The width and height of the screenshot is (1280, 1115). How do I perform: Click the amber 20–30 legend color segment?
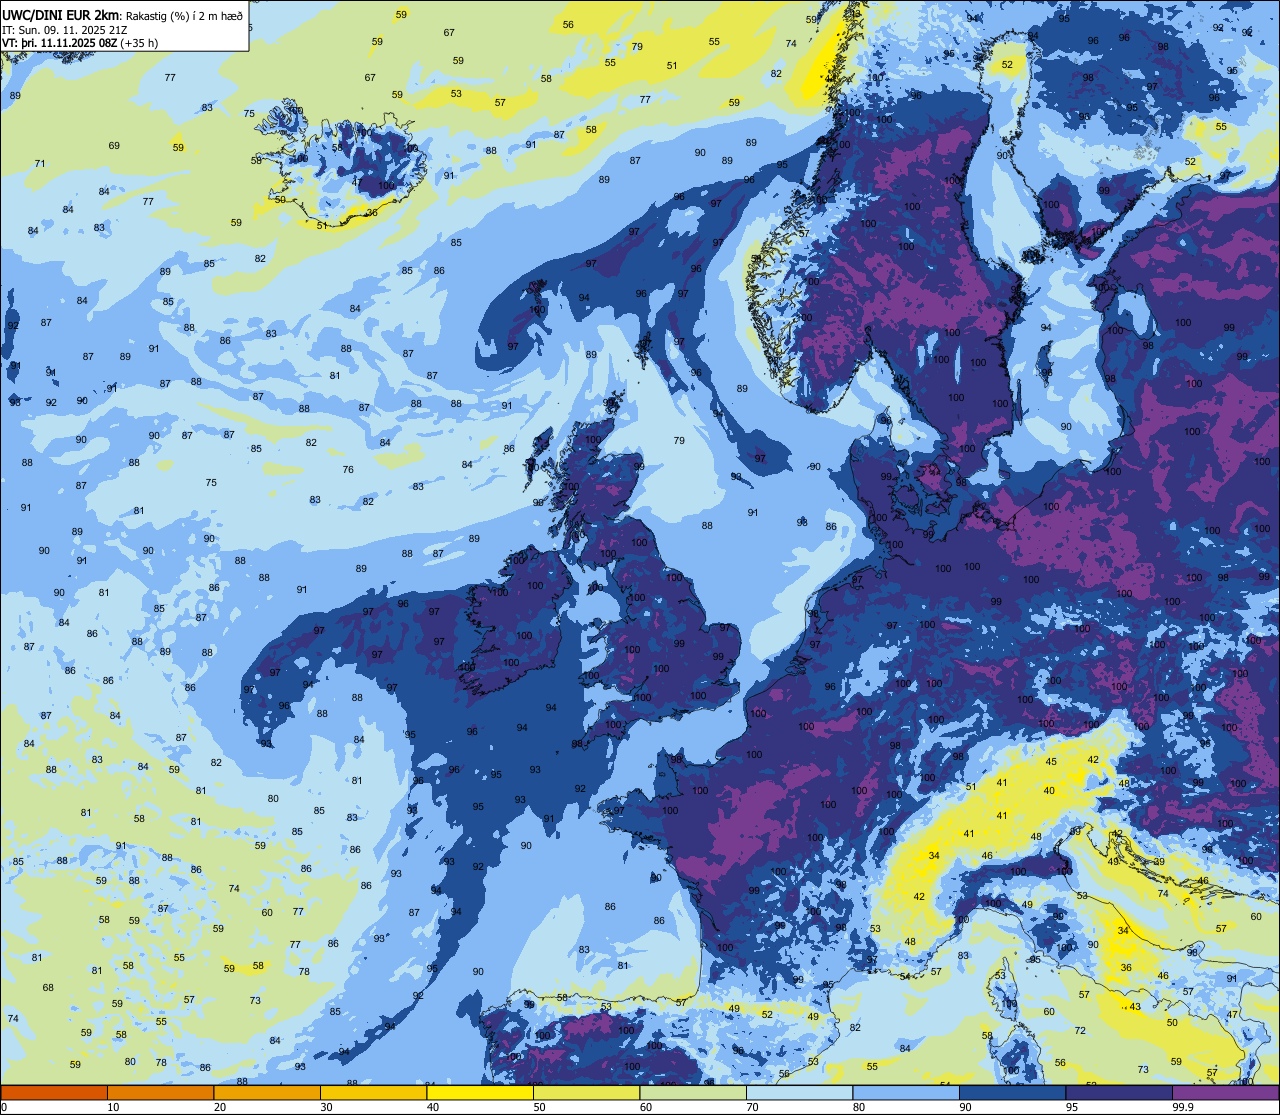point(267,1092)
